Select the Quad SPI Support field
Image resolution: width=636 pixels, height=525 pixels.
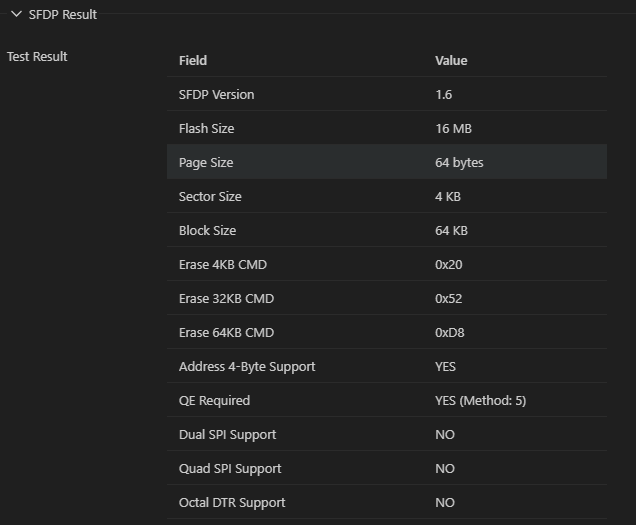click(x=229, y=468)
